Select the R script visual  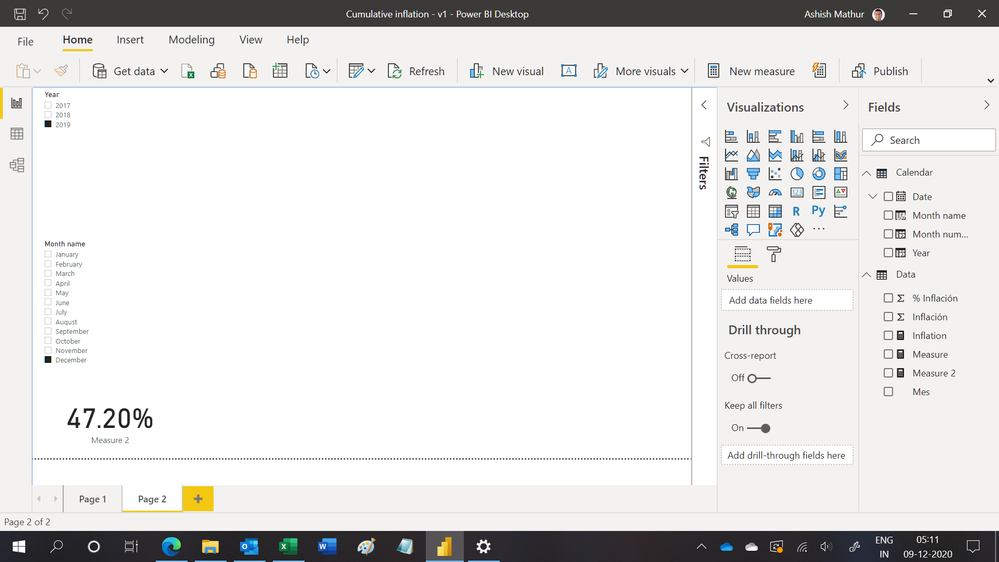(x=797, y=211)
